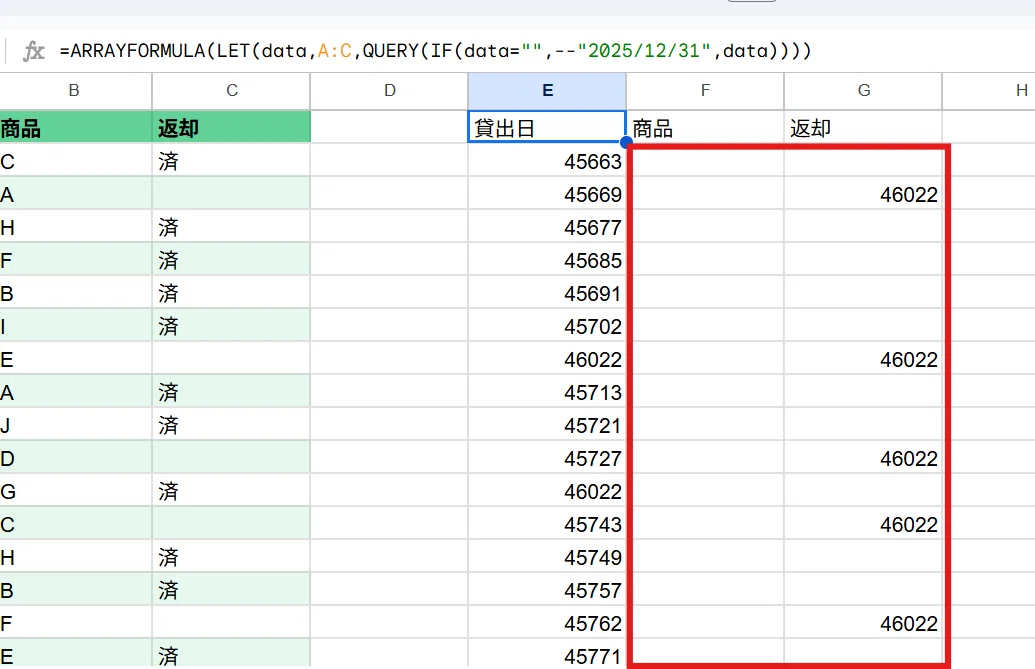Select cell with value 45677
Screen dimensions: 1035x669
pos(547,227)
